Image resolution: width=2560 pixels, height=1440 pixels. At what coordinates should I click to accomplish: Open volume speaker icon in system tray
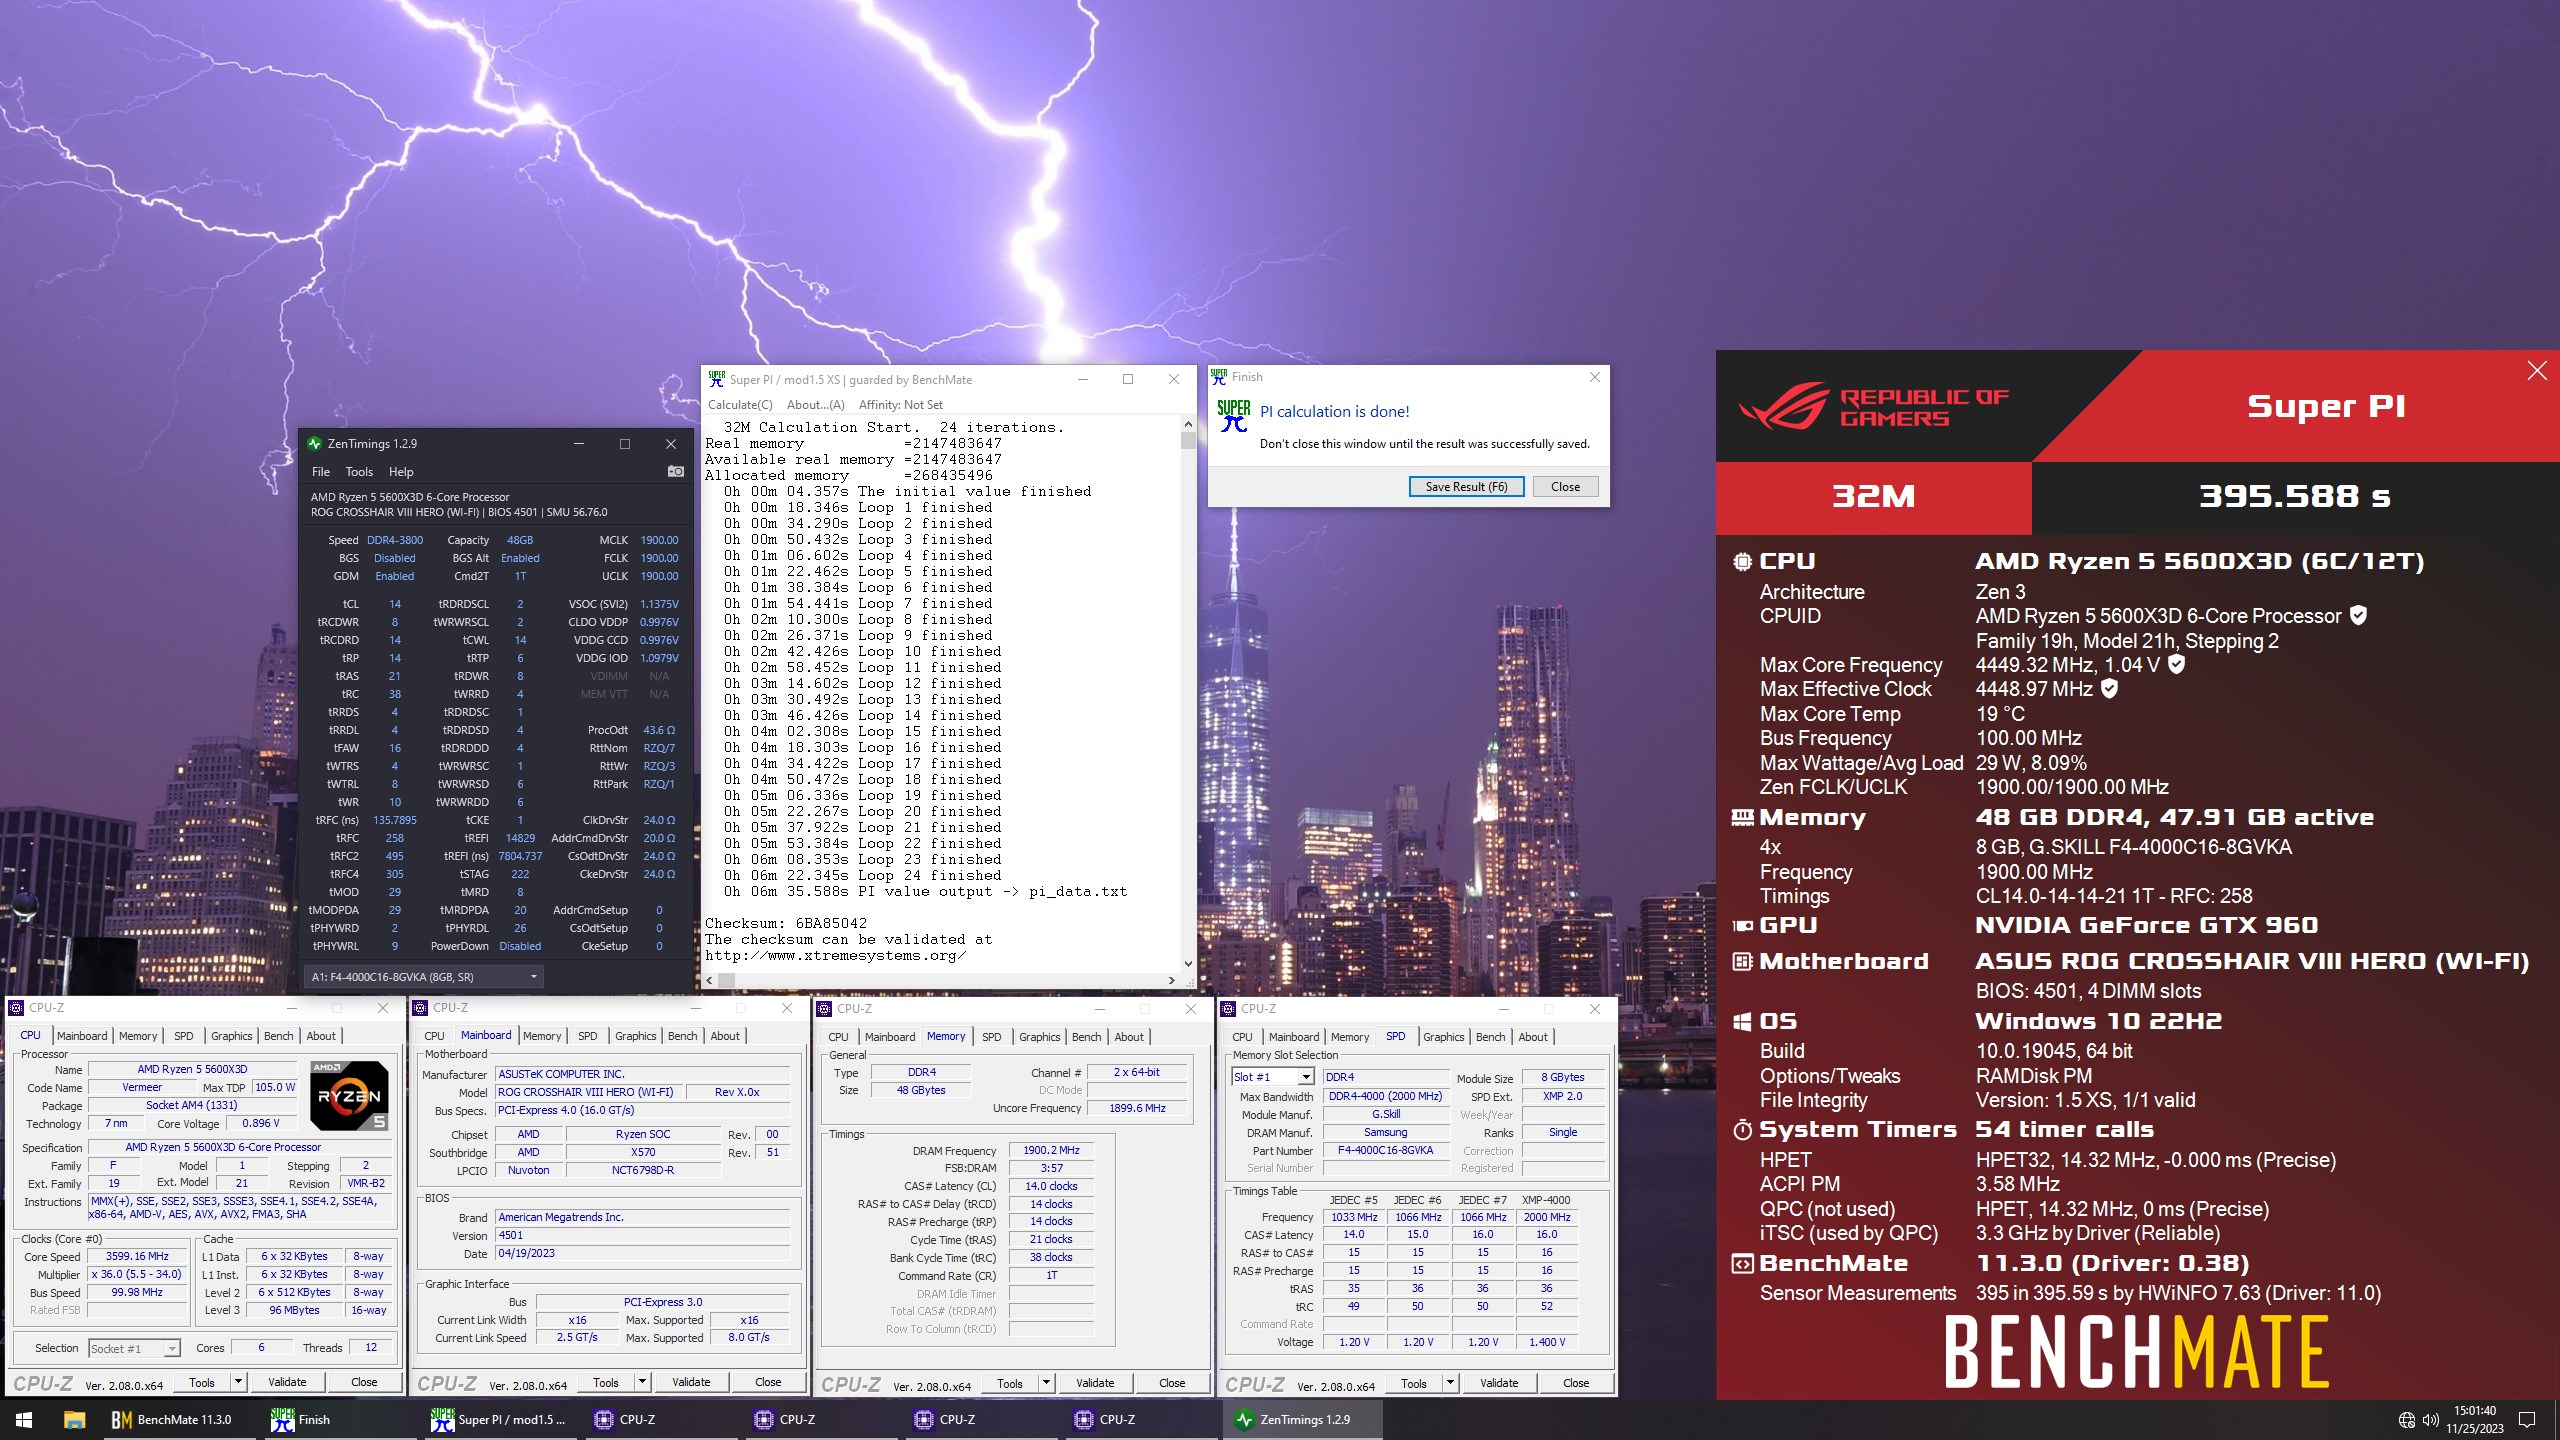pyautogui.click(x=2430, y=1420)
